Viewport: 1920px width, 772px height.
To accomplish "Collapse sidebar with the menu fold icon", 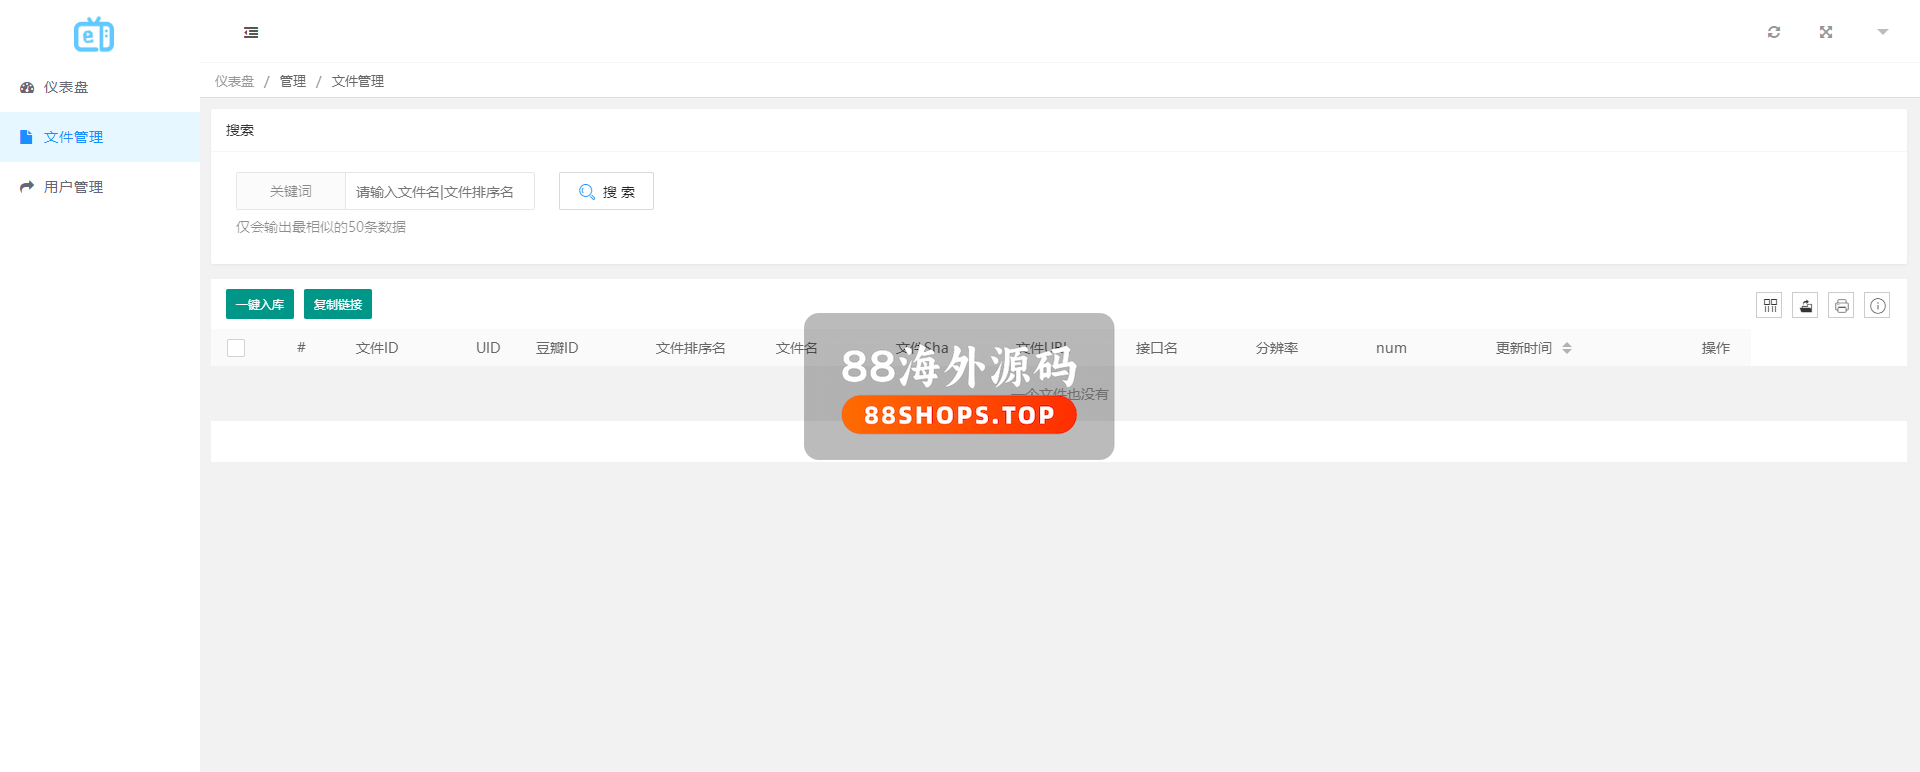I will [251, 33].
